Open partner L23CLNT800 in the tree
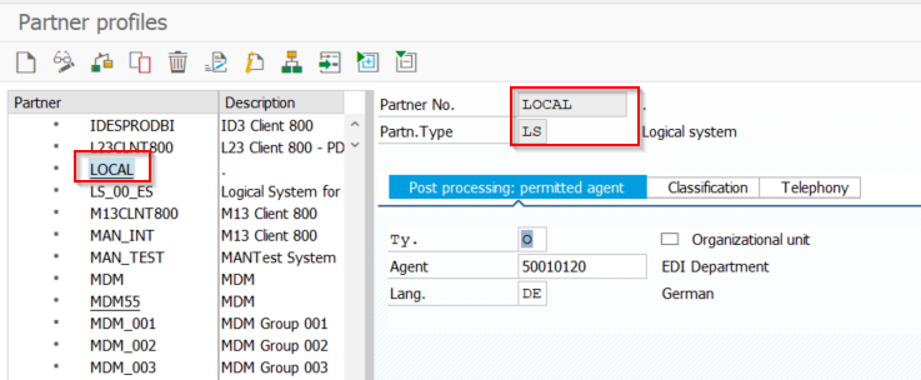This screenshot has height=380, width=921. coord(131,147)
